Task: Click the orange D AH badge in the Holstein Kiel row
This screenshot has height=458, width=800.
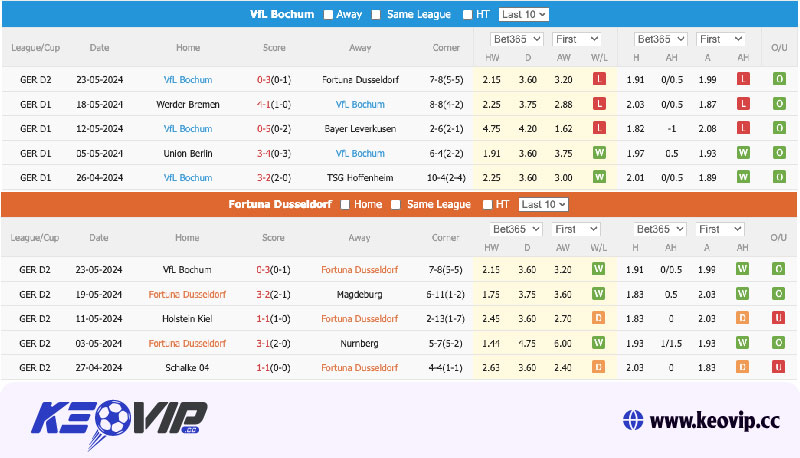Action: (742, 318)
